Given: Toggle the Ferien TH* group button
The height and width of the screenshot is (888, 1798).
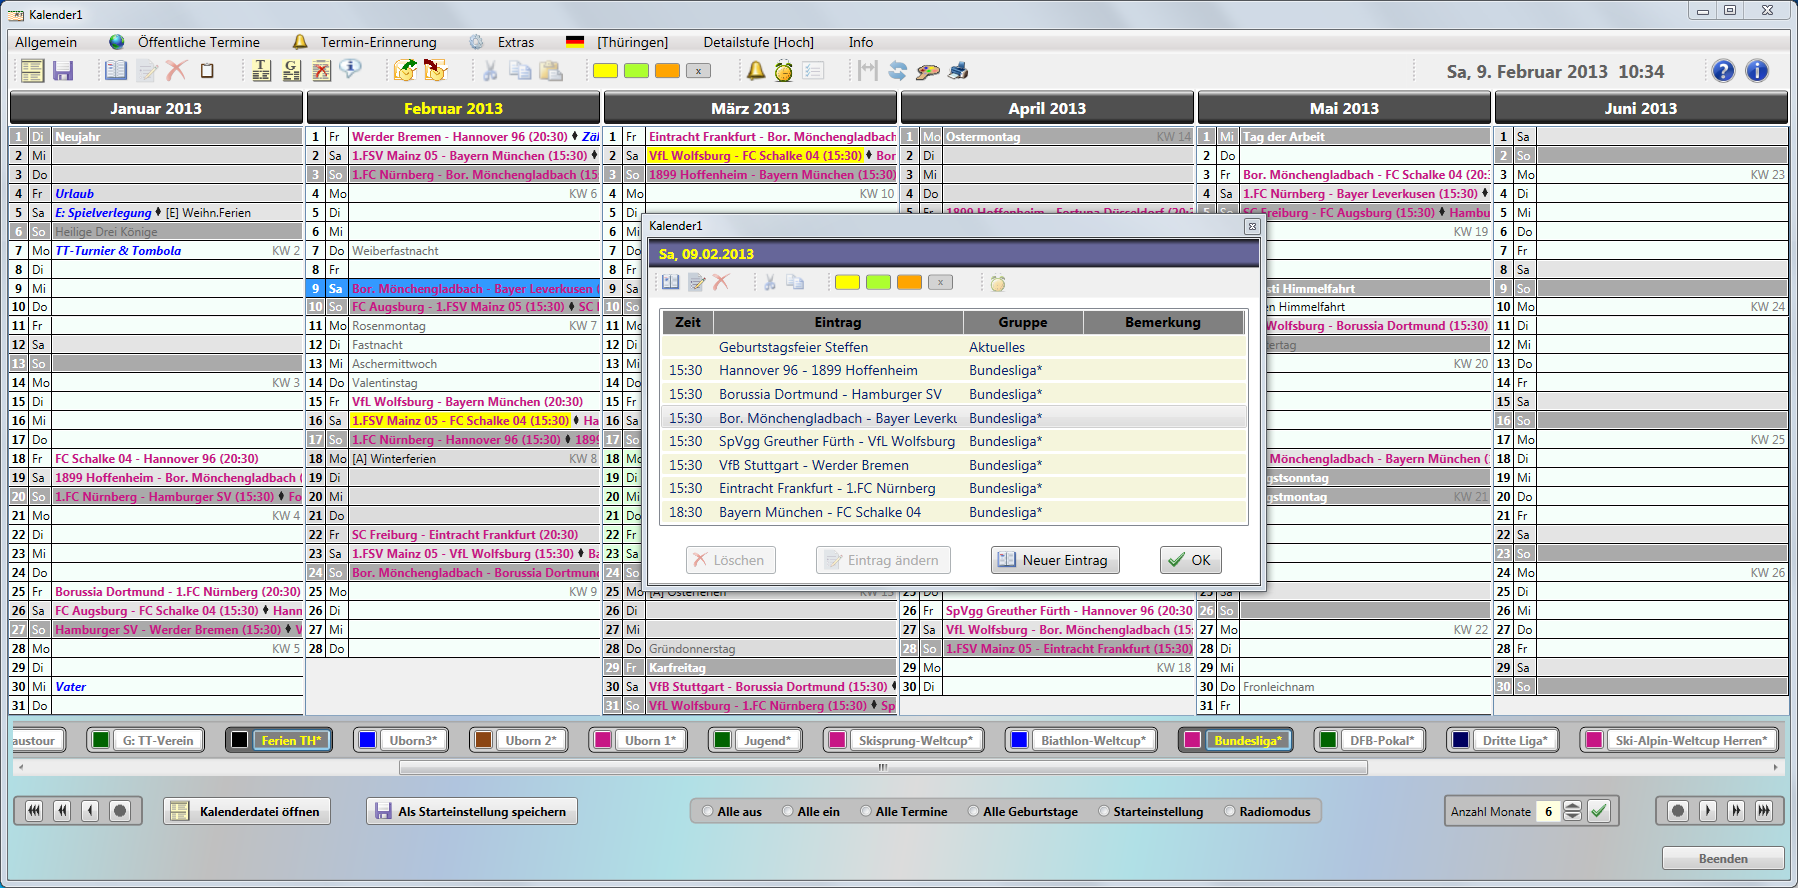Looking at the screenshot, I should (x=279, y=740).
